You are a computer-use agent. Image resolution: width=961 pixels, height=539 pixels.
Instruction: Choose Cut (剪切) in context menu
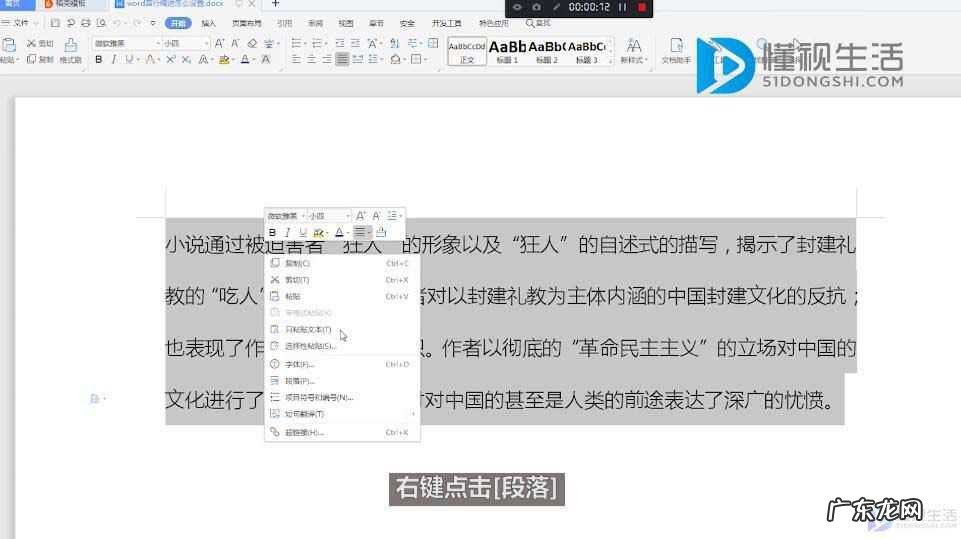342,280
